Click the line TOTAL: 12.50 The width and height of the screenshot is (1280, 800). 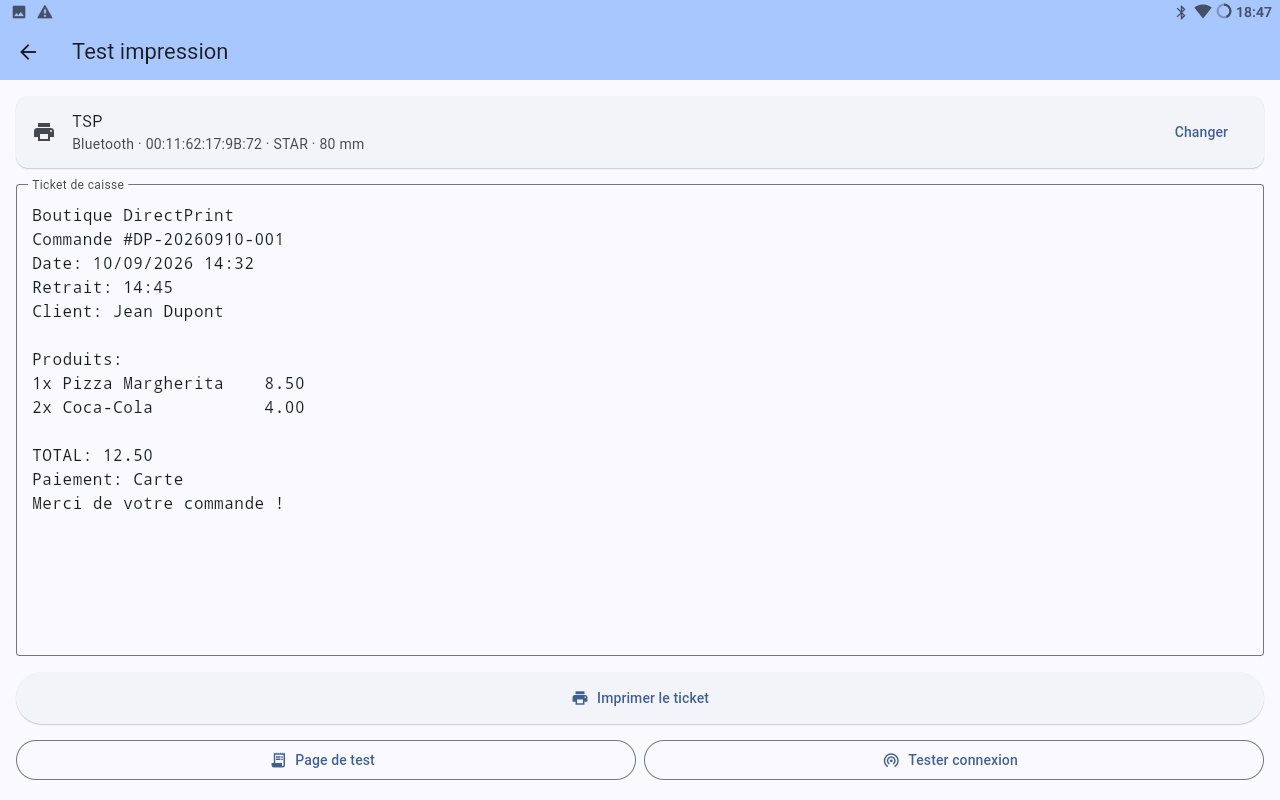coord(93,455)
